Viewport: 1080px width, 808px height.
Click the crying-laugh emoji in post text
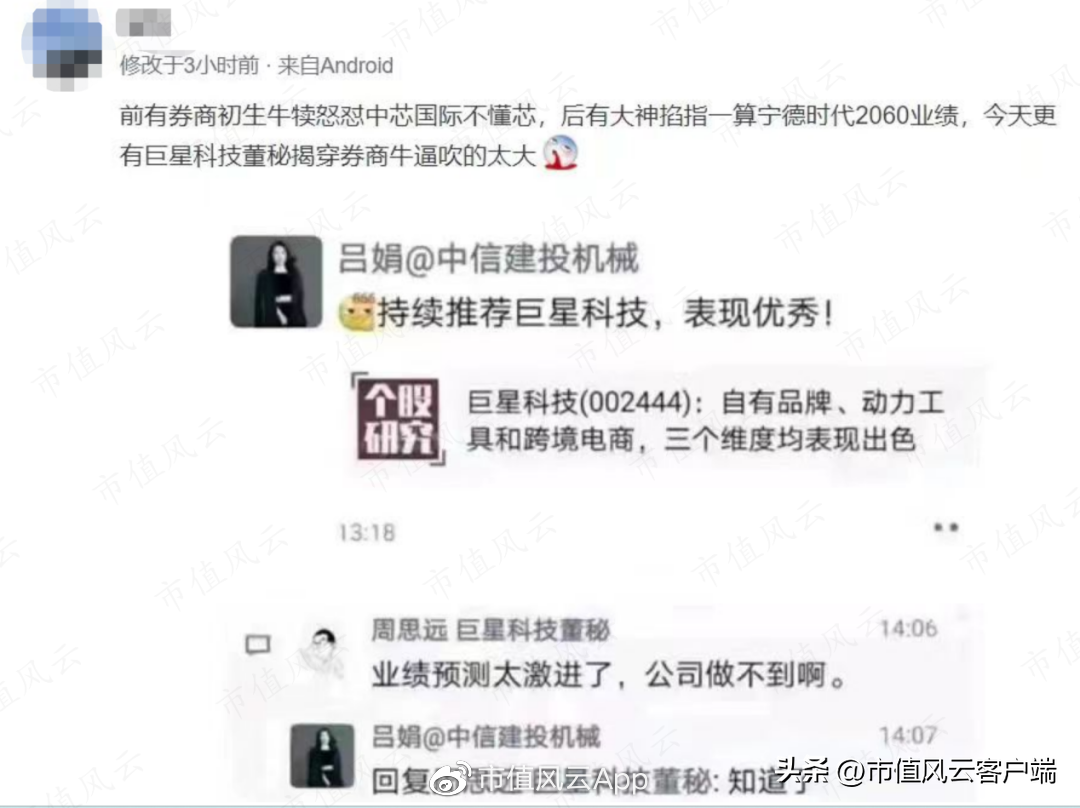(x=560, y=153)
